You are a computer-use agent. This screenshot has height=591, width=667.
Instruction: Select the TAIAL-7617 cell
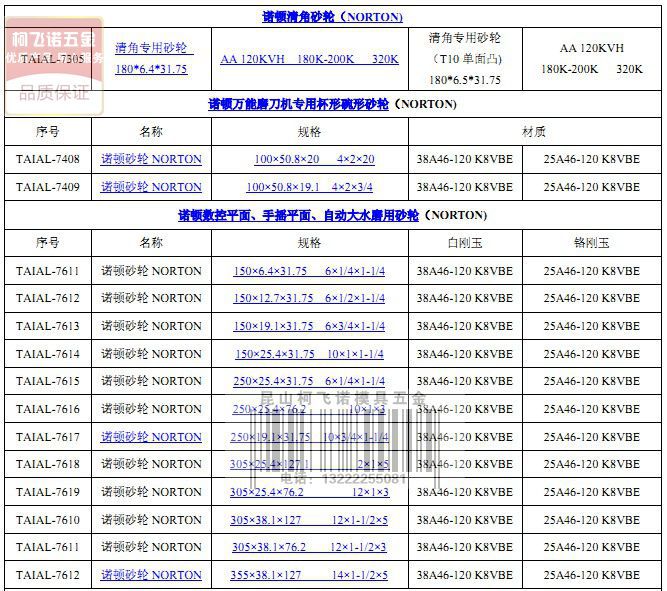48,437
